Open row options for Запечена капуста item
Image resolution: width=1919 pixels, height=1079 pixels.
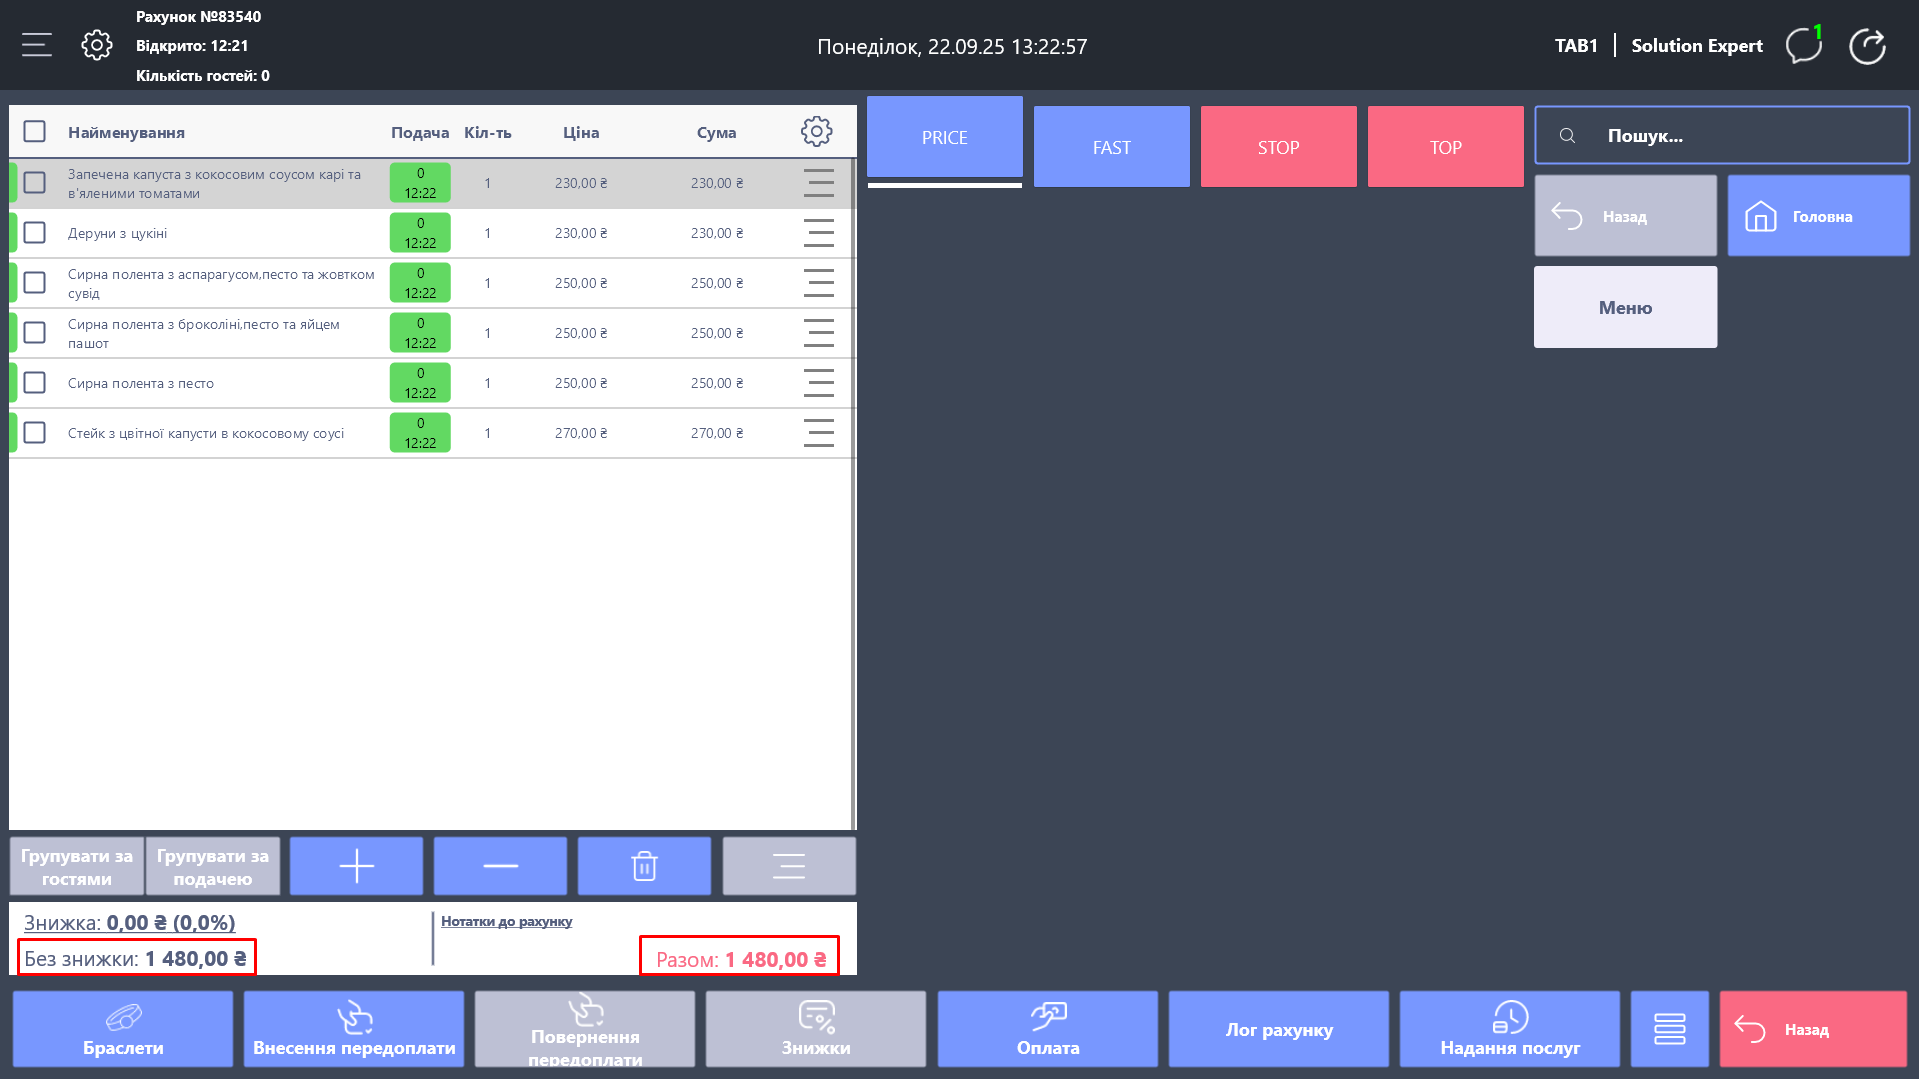(x=818, y=183)
